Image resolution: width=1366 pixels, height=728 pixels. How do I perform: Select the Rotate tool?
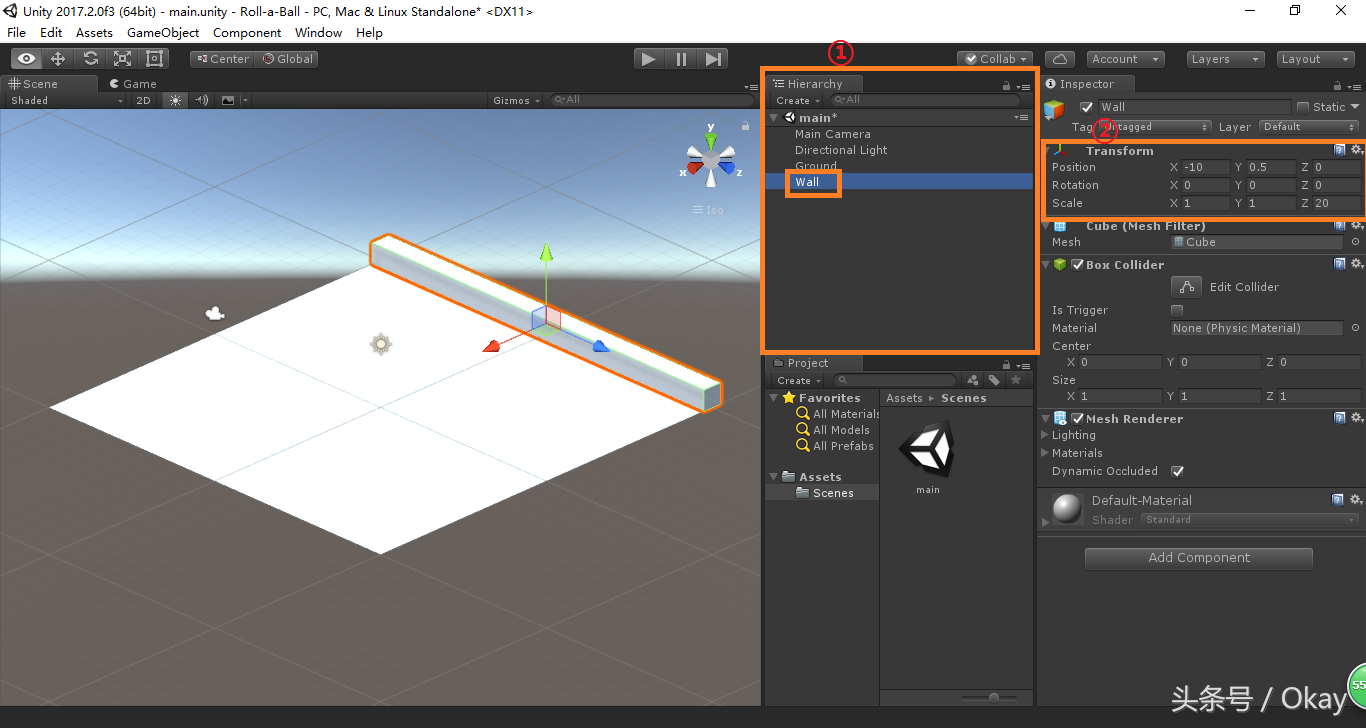pos(90,59)
